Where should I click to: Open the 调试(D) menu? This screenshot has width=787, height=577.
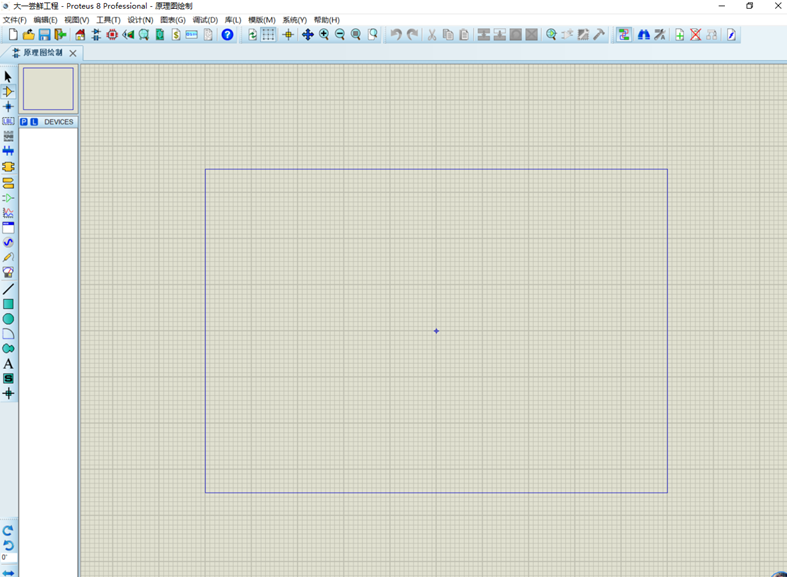point(205,20)
